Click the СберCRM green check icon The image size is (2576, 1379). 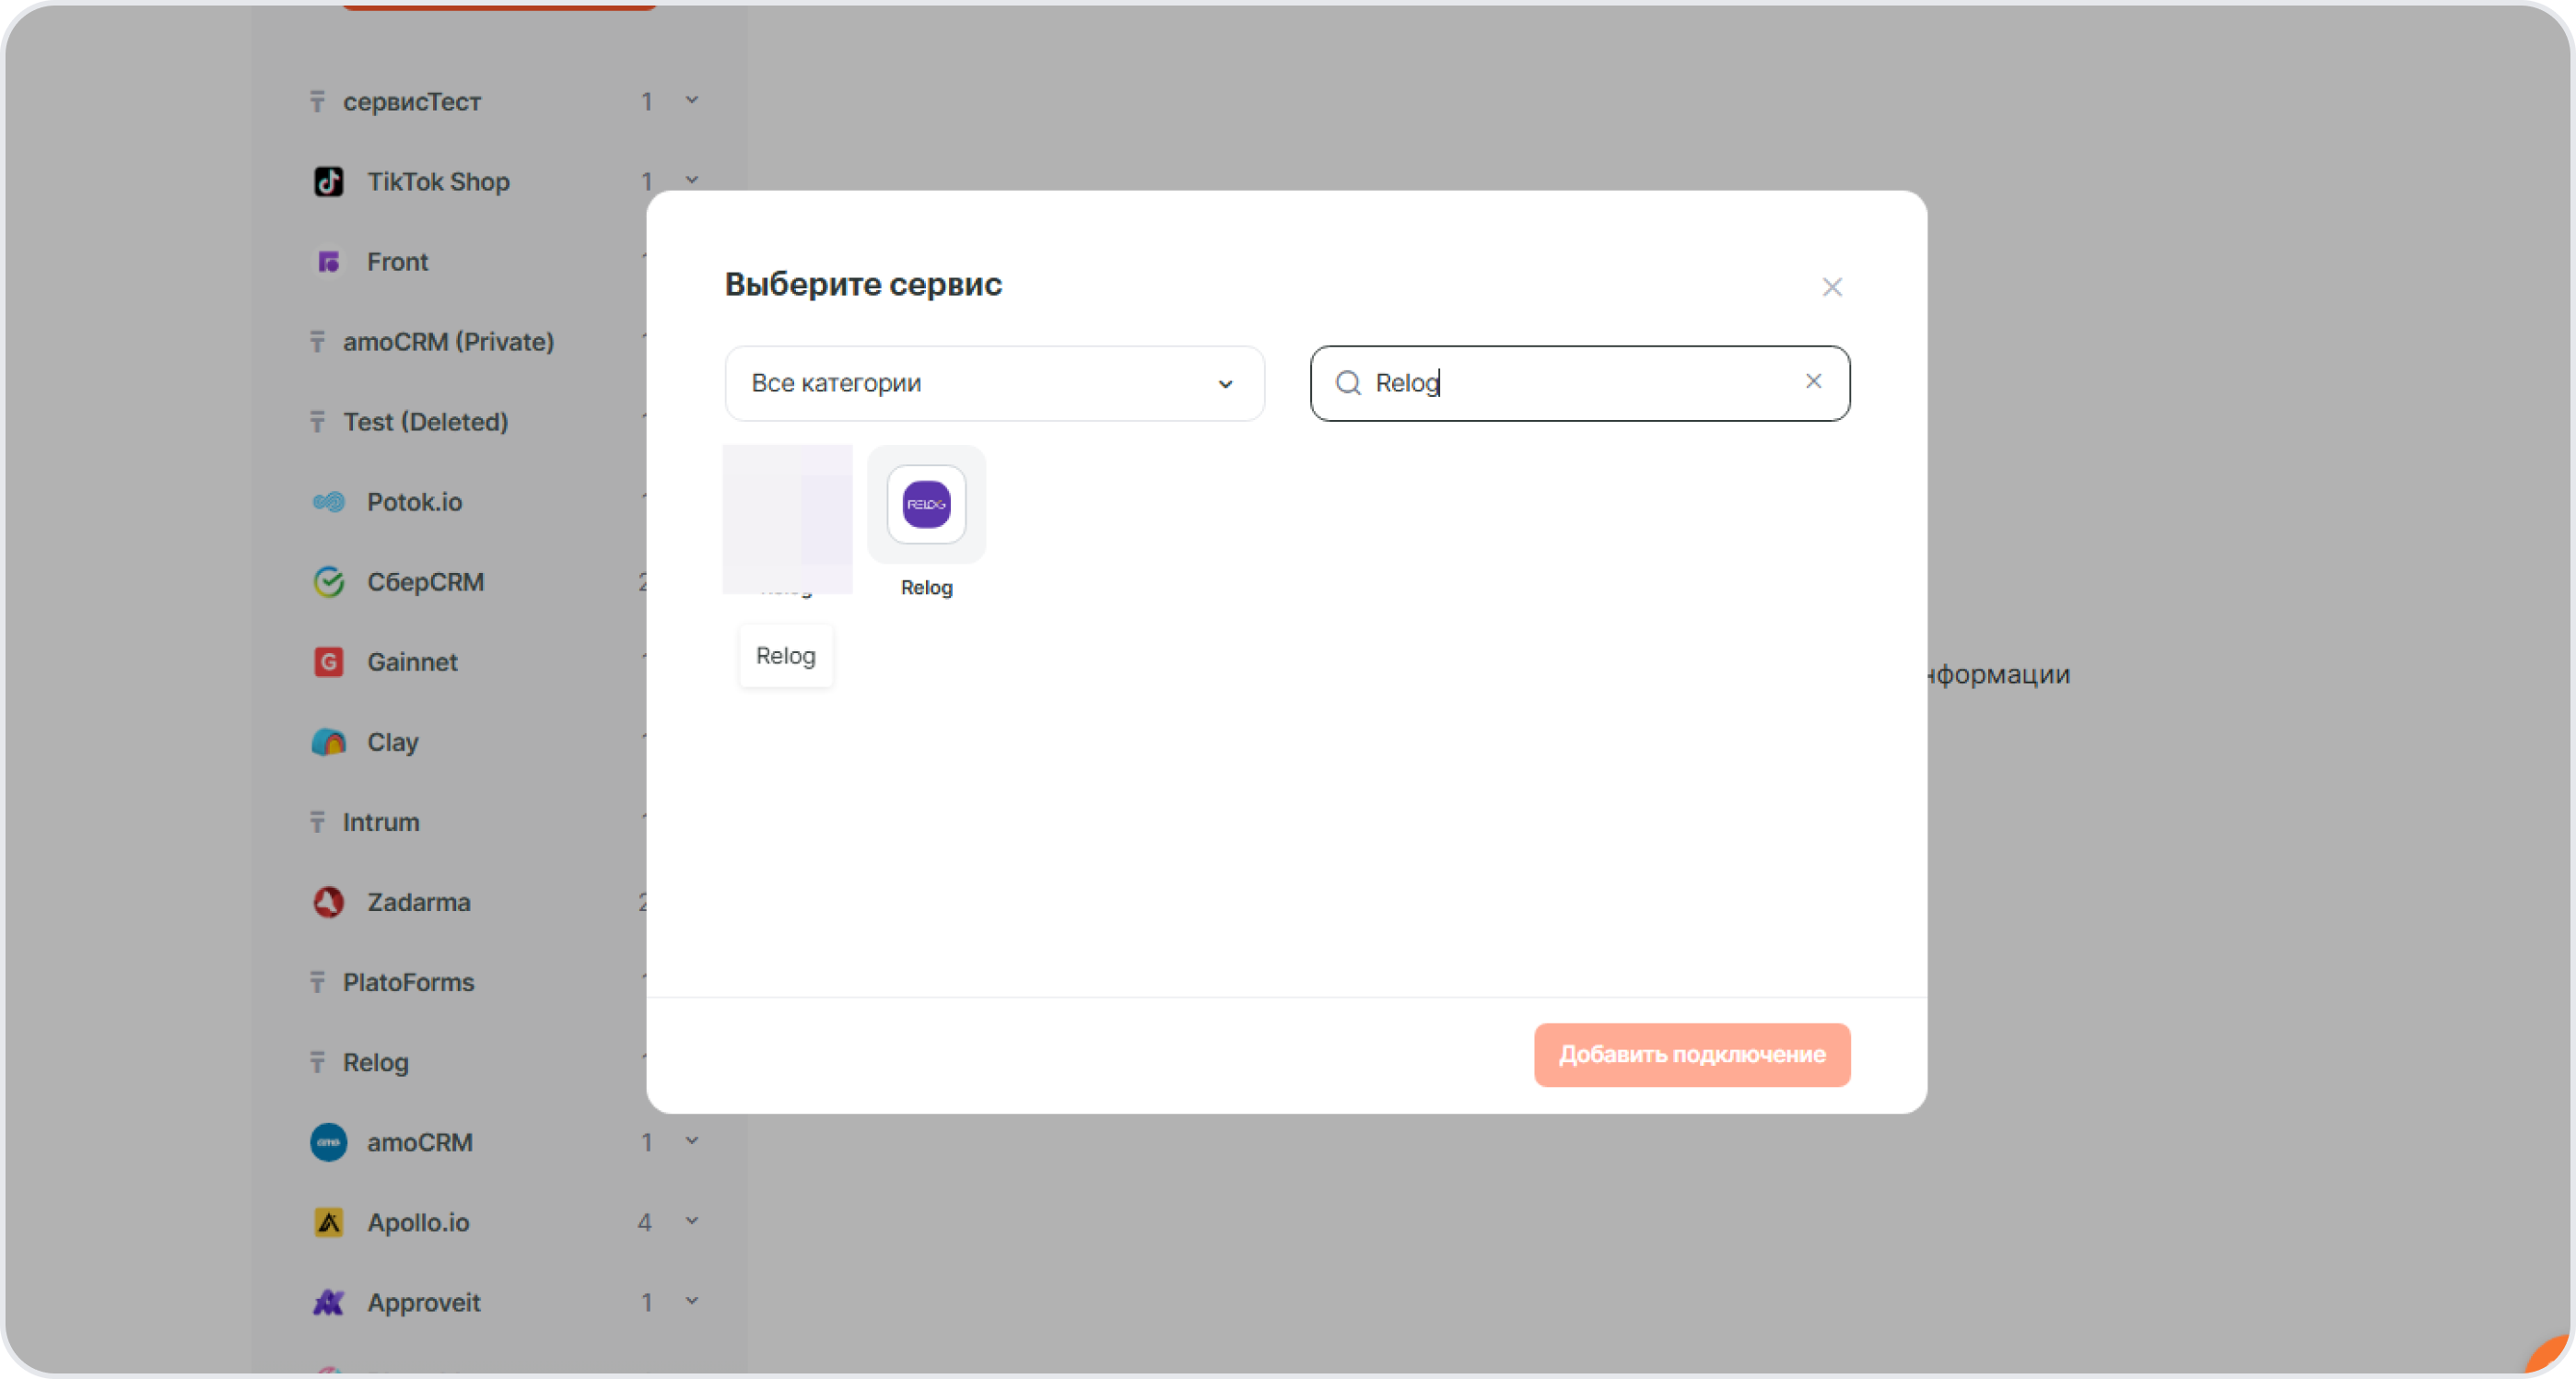pyautogui.click(x=328, y=582)
